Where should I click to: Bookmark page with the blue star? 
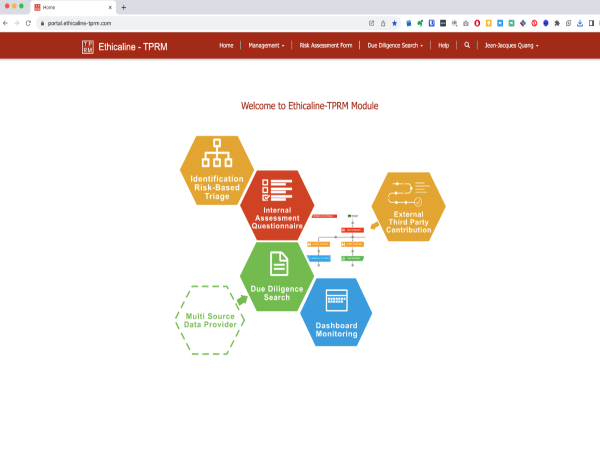[394, 23]
